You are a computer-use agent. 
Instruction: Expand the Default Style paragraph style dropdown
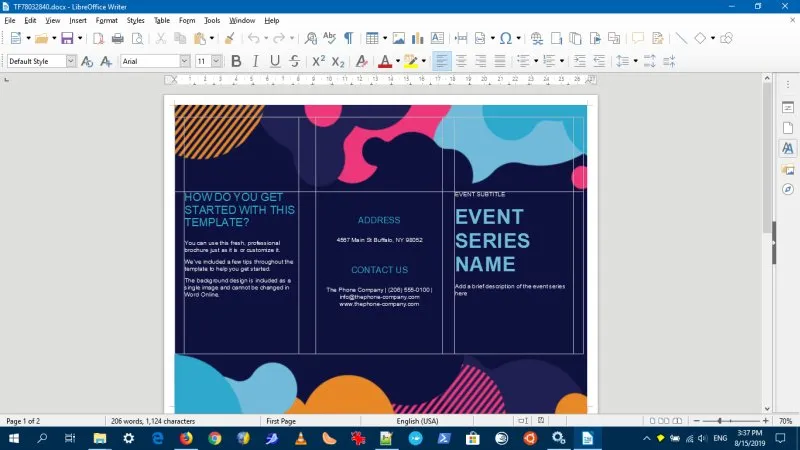coord(71,61)
